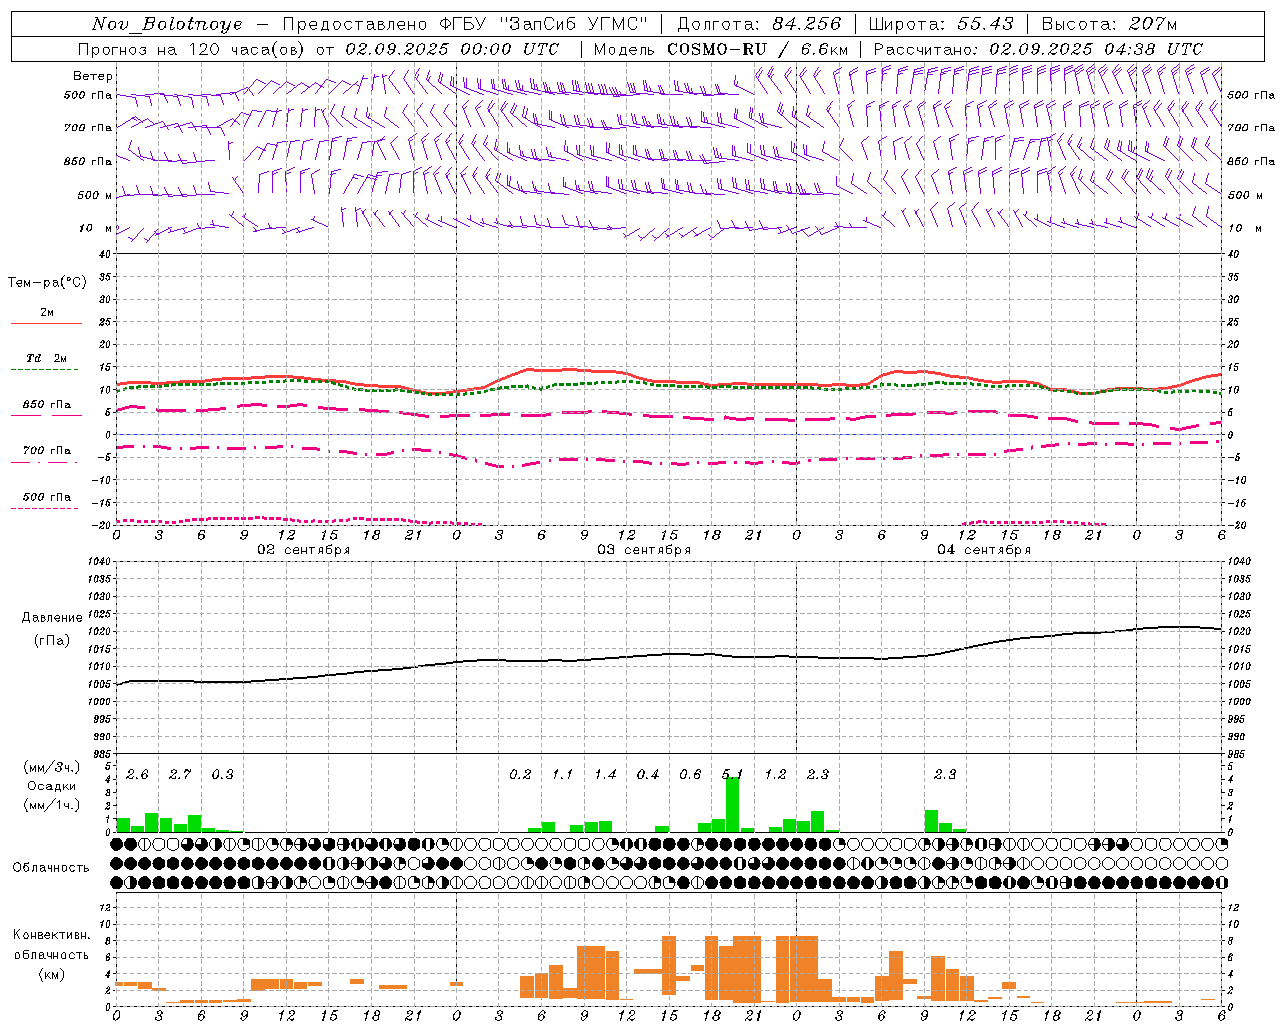Click the date label 03 сентября

tap(643, 549)
